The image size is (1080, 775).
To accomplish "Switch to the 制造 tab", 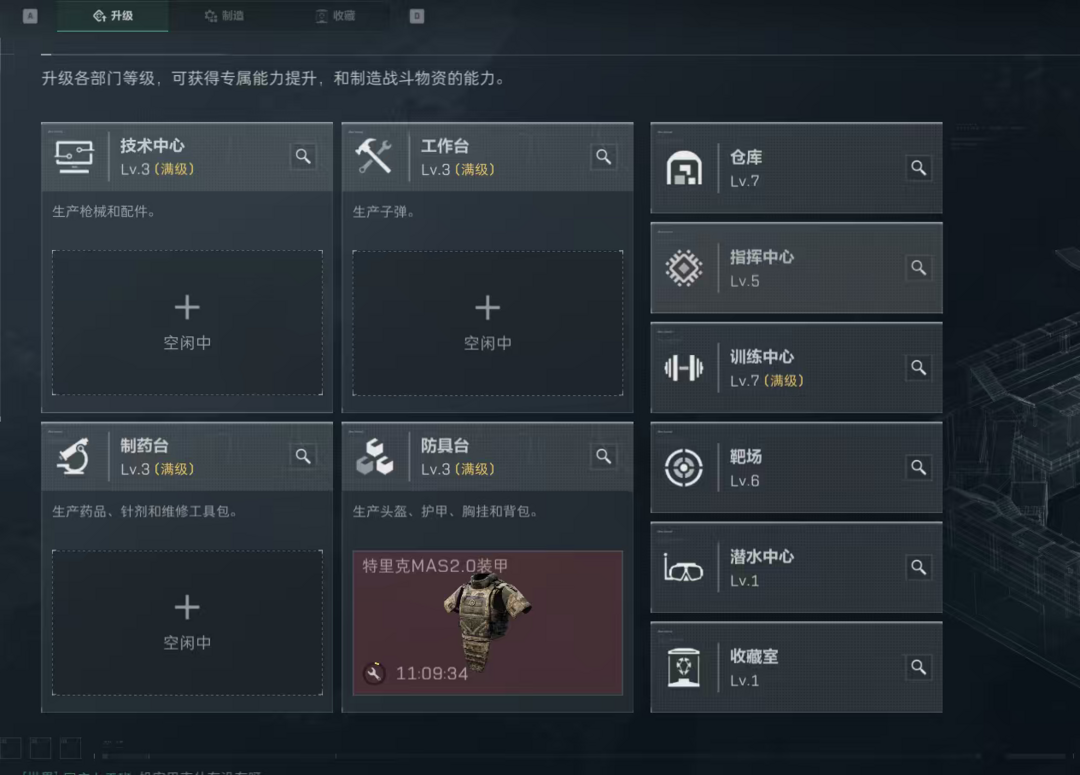I will (225, 16).
